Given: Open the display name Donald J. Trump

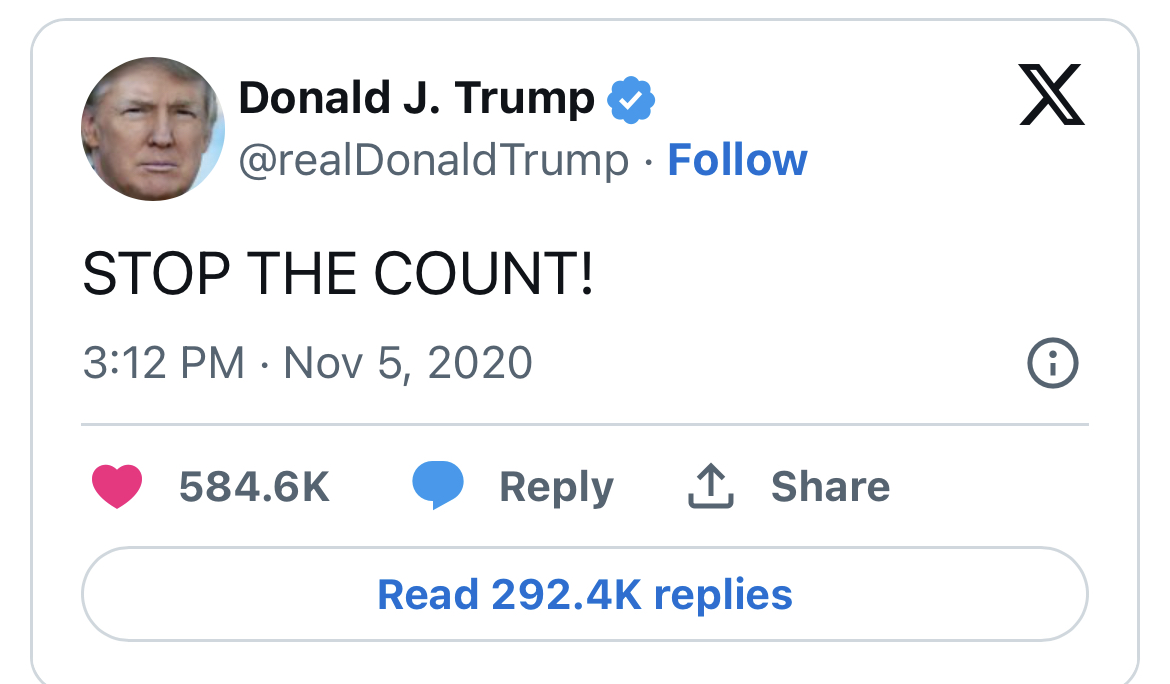Looking at the screenshot, I should [416, 98].
